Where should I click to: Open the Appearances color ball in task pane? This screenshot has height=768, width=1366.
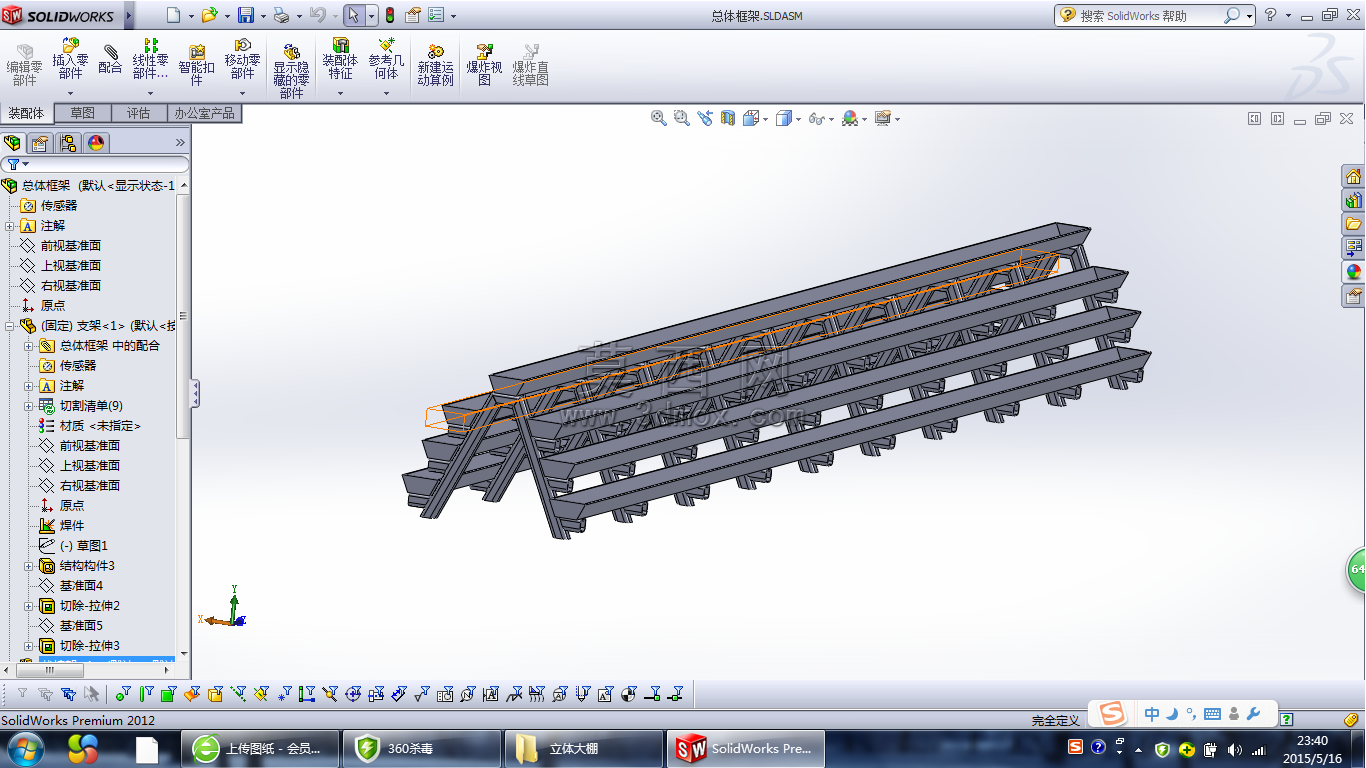pyautogui.click(x=1354, y=271)
